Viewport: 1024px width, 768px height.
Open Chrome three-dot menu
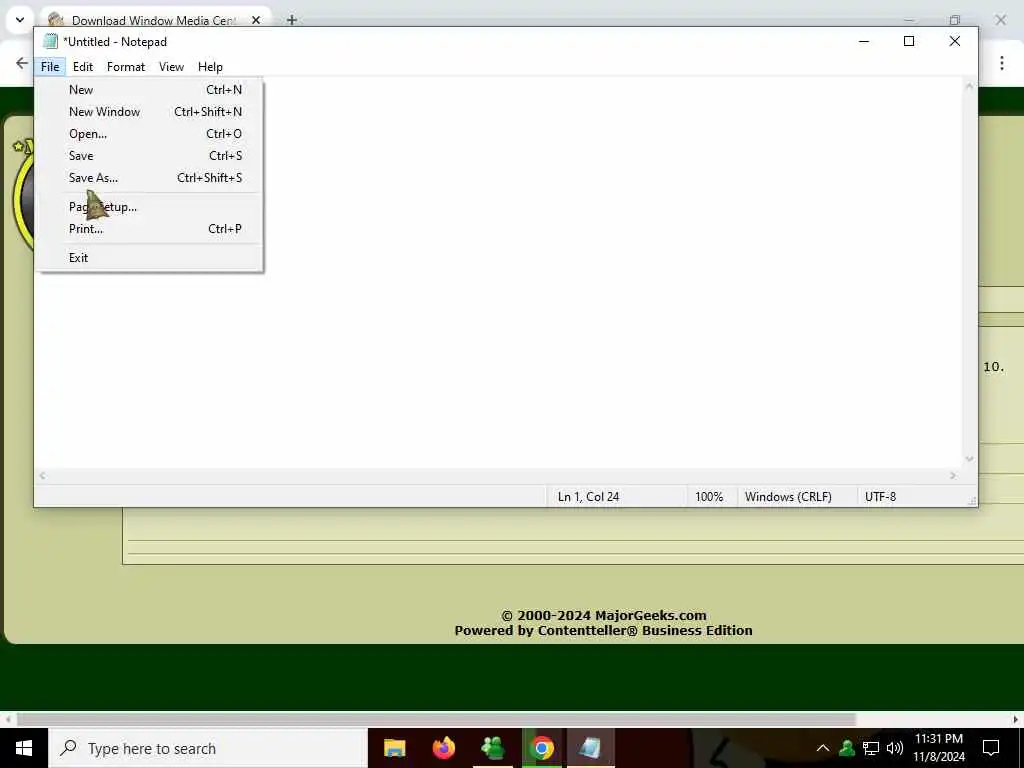tap(1002, 63)
